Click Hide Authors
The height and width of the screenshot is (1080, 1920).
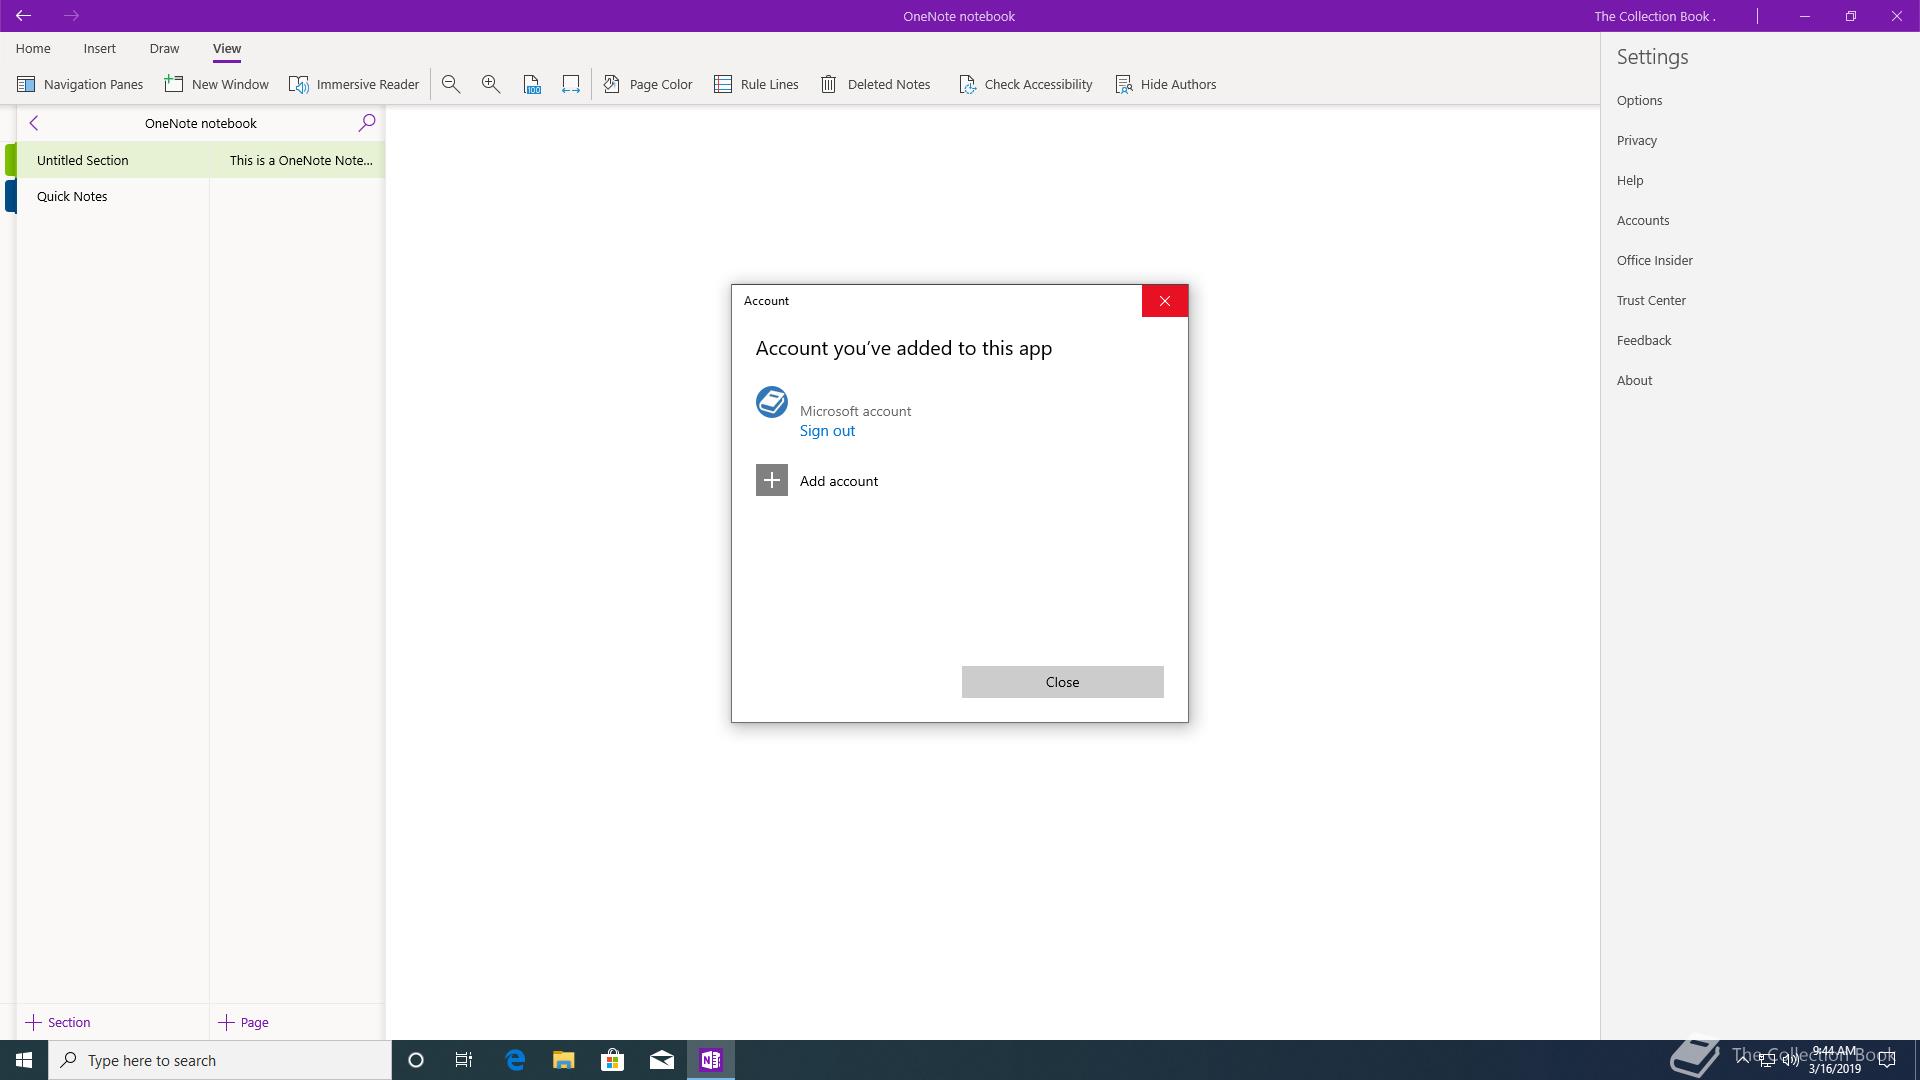(x=1166, y=84)
